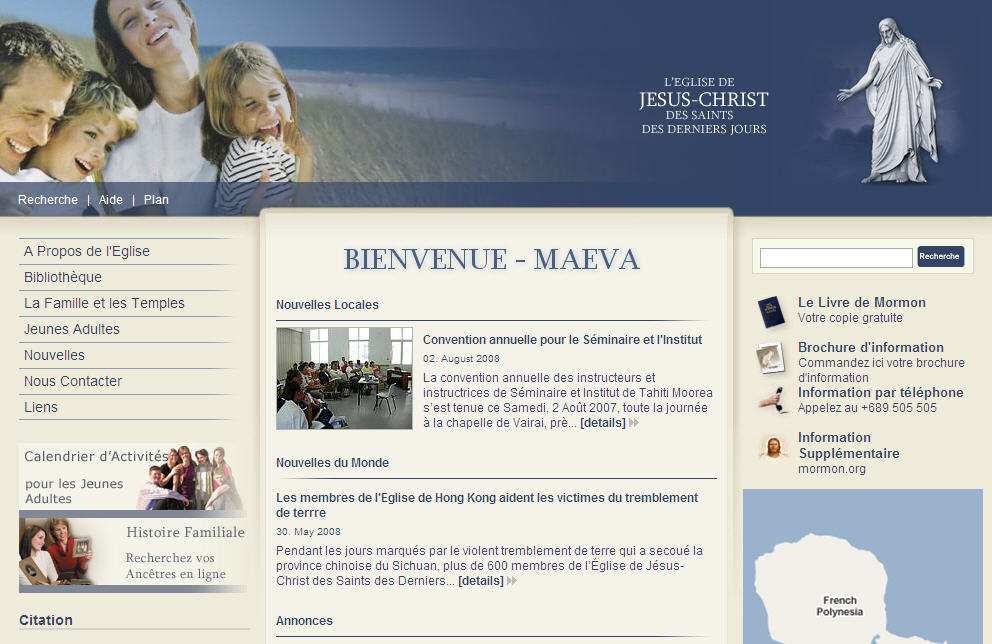The height and width of the screenshot is (644, 992).
Task: Click the mormon.org portrait icon
Action: pos(771,447)
